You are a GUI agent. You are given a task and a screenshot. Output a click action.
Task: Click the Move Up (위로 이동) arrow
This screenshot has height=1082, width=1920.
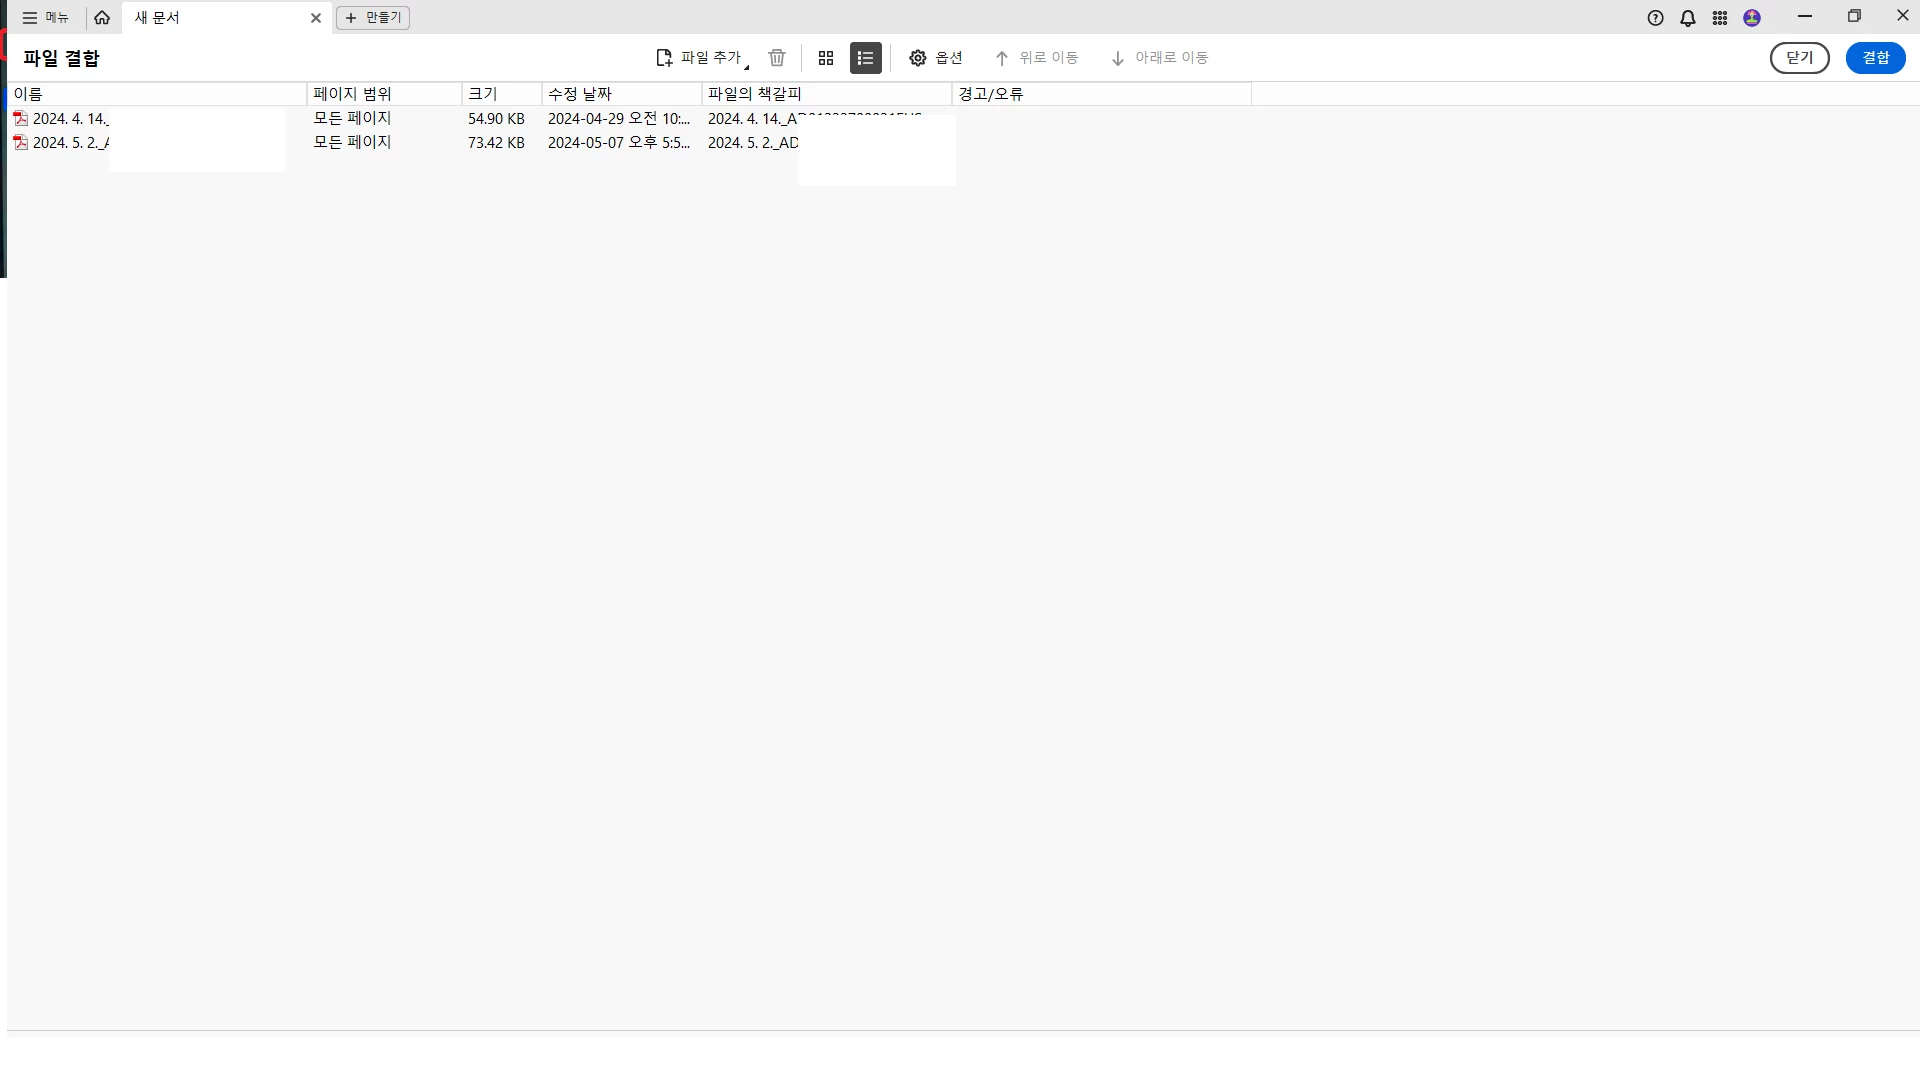tap(1001, 58)
